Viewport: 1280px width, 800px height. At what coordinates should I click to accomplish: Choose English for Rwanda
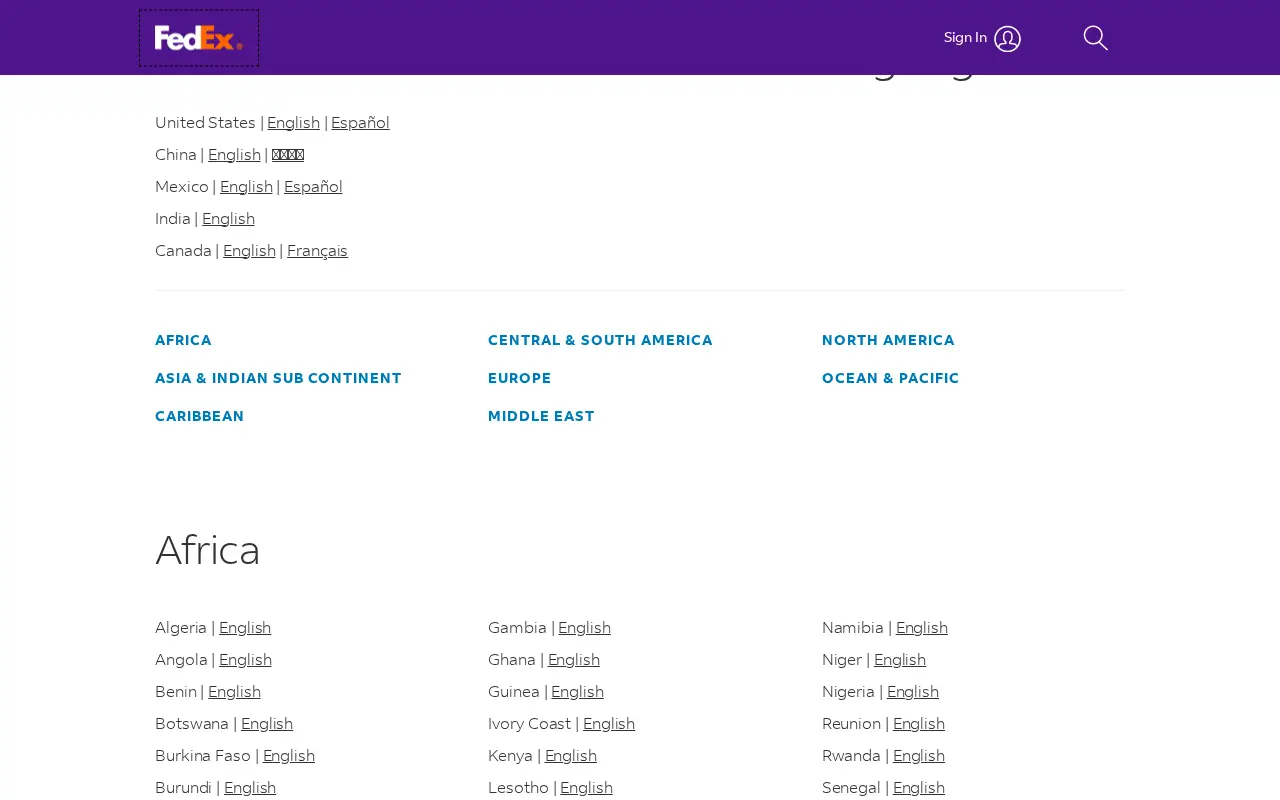tap(919, 756)
